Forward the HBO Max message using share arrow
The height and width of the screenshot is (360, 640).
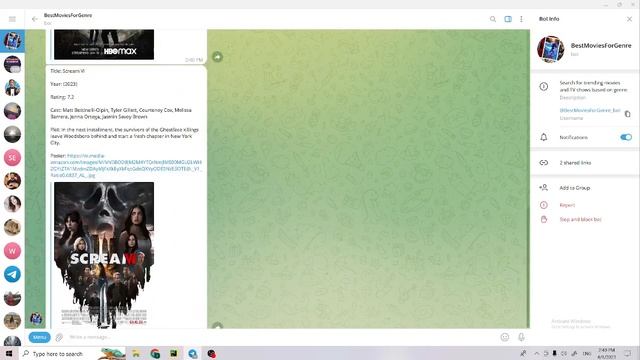coord(218,57)
